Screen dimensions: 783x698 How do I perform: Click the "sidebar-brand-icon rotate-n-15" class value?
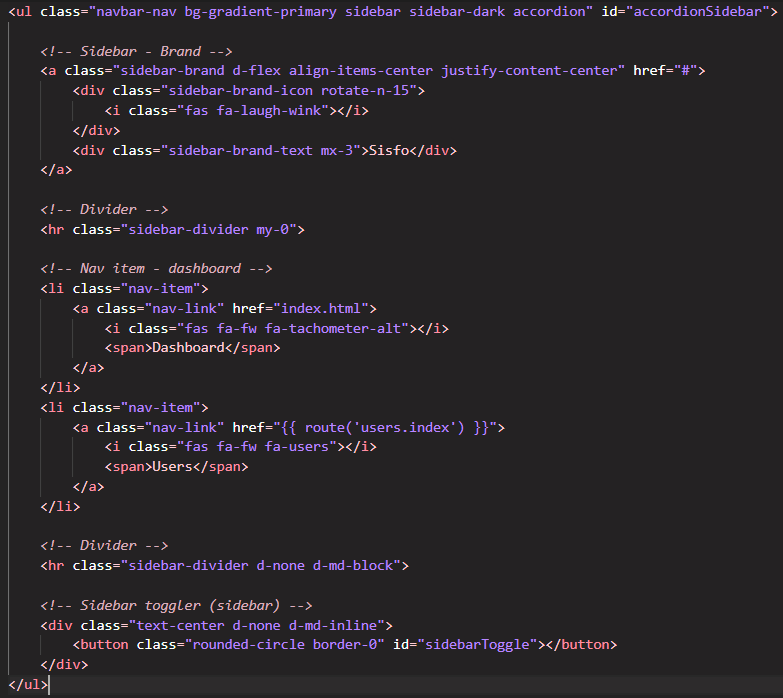(x=288, y=91)
